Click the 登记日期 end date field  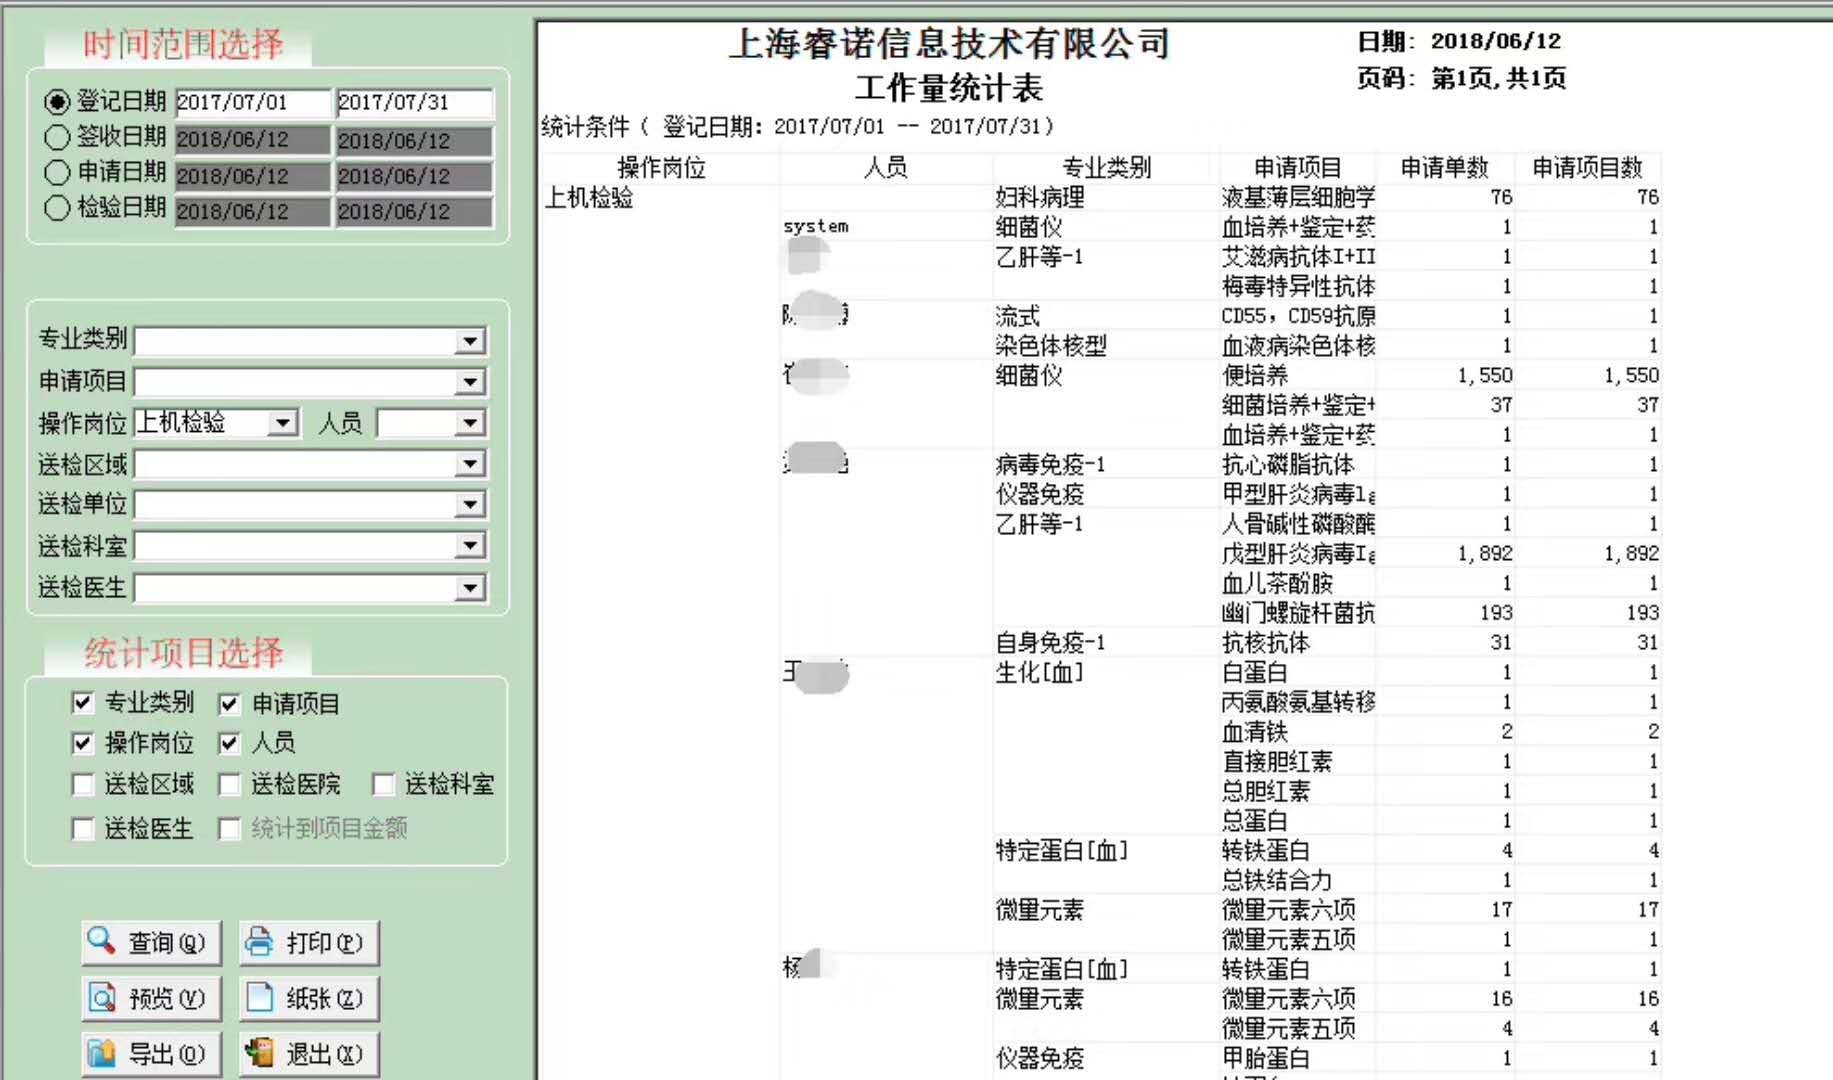(413, 102)
